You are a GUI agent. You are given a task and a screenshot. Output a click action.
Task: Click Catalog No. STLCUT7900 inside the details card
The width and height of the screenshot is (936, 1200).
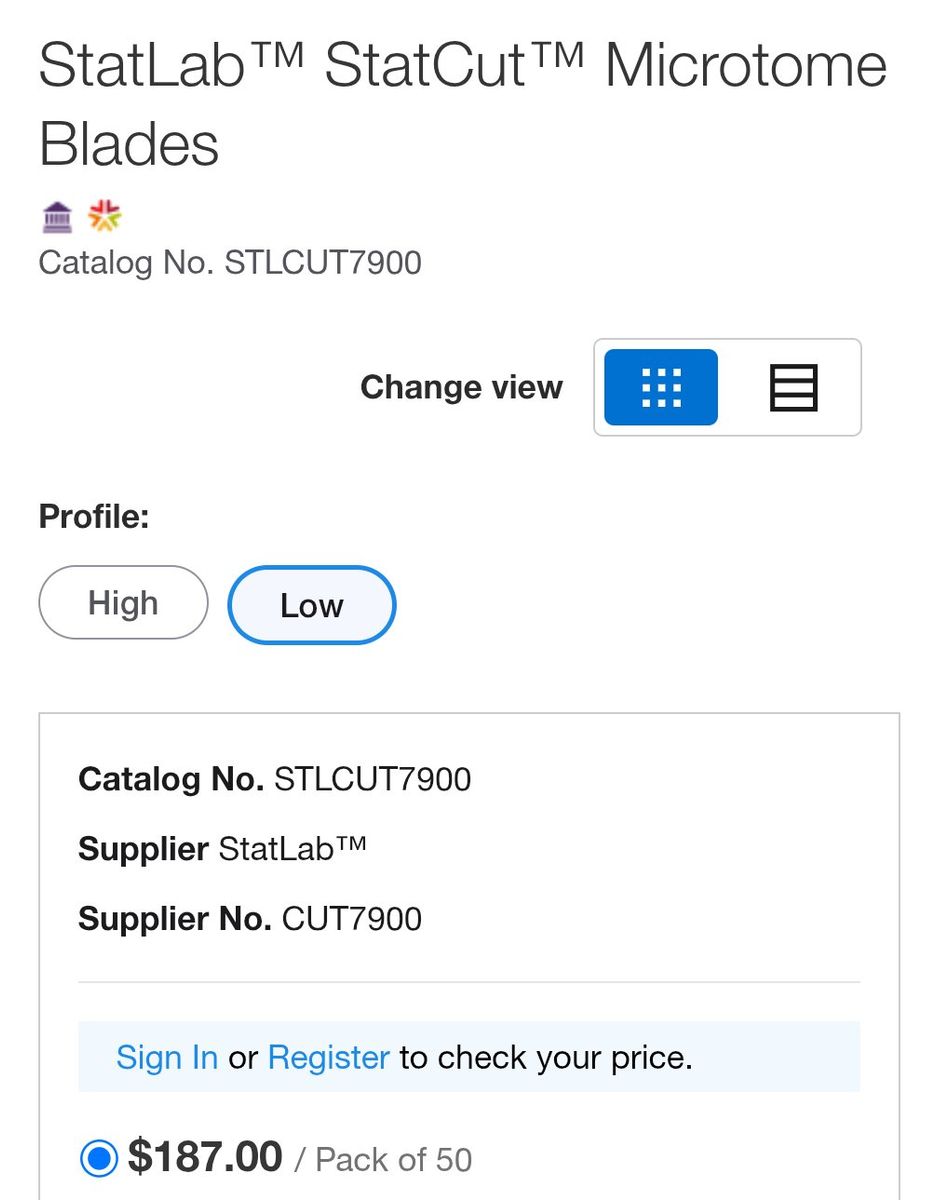pos(274,779)
